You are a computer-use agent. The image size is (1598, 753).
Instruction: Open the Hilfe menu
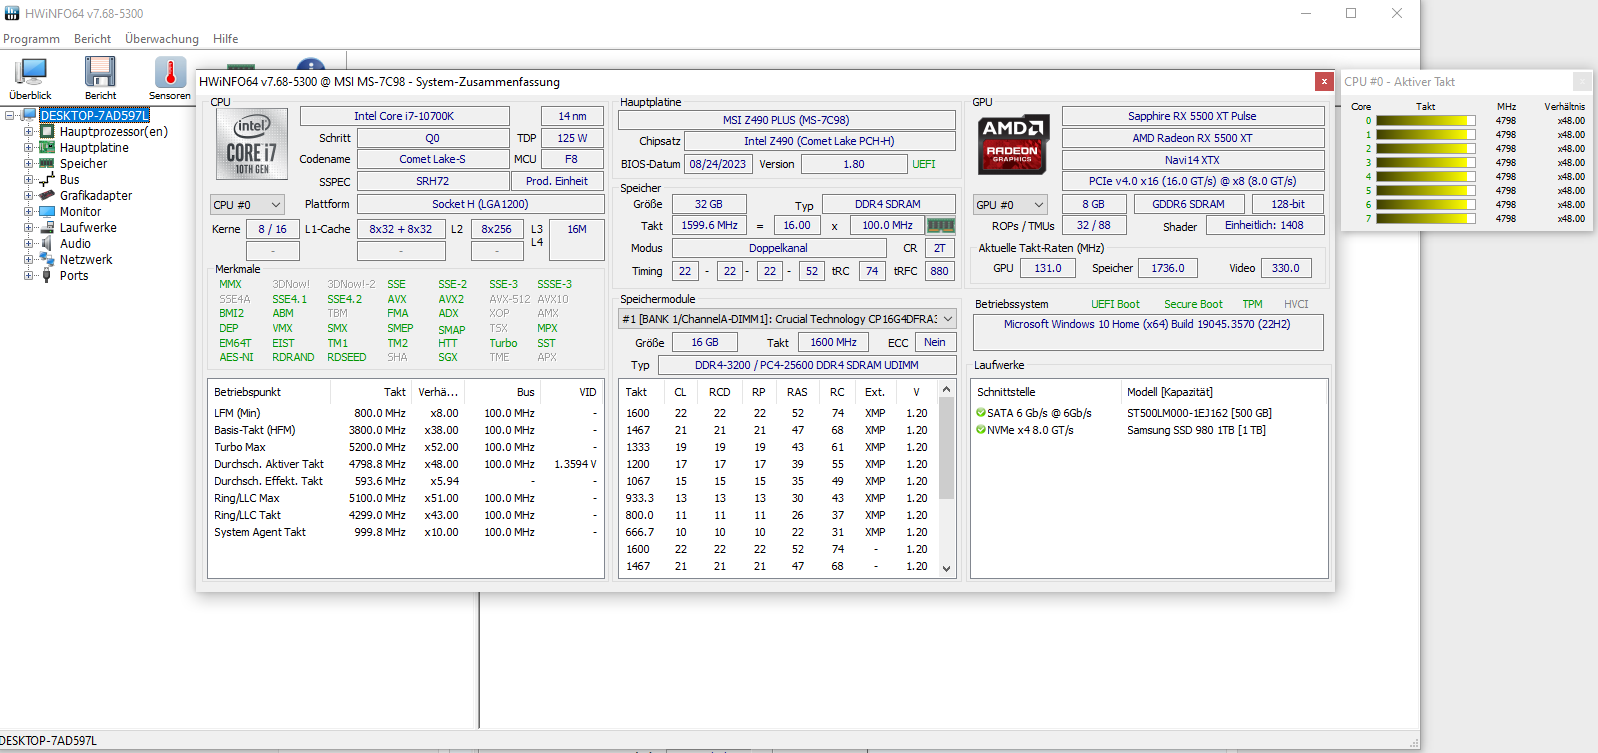coord(226,39)
